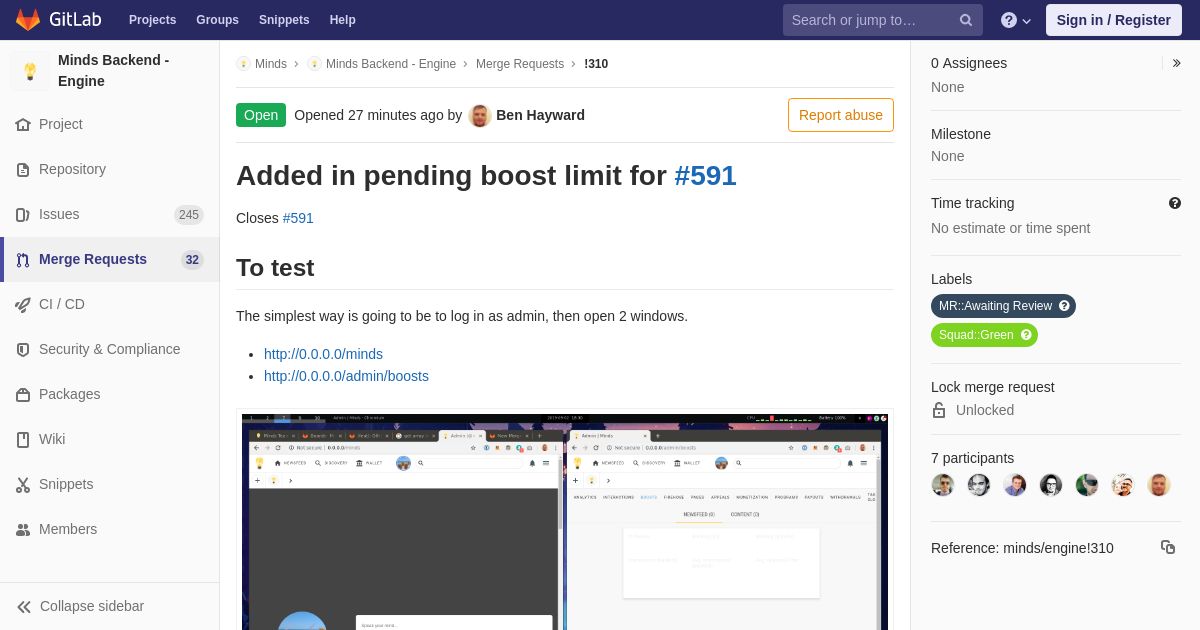The image size is (1200, 630).
Task: Open the http://0.0.0.0/minds link
Action: tap(323, 354)
